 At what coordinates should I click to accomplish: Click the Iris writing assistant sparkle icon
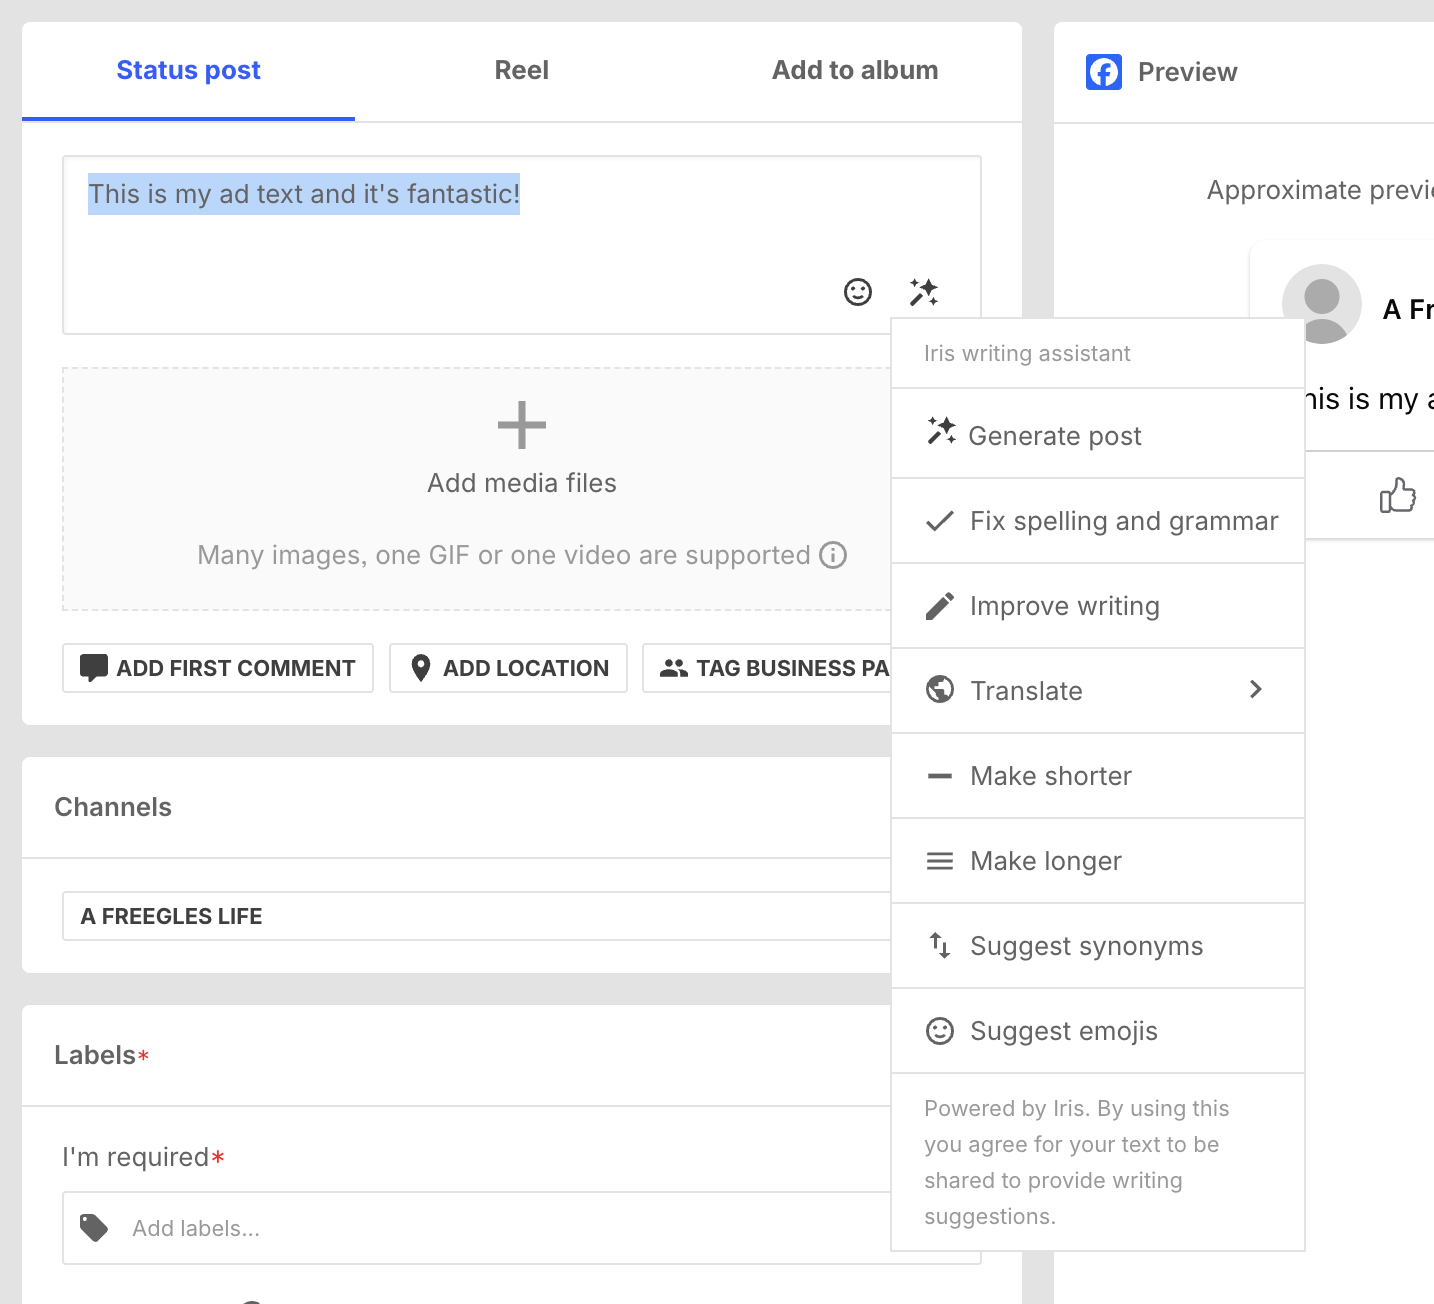pyautogui.click(x=923, y=292)
